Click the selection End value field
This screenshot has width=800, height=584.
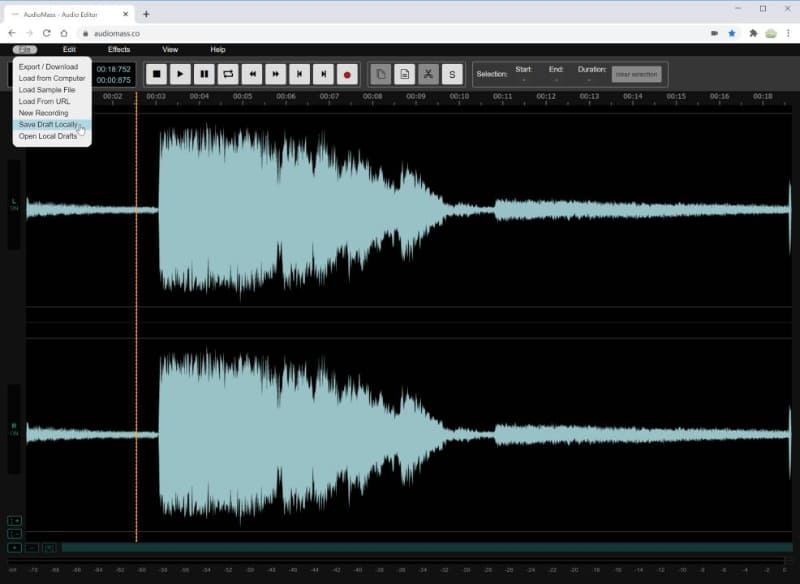point(556,80)
